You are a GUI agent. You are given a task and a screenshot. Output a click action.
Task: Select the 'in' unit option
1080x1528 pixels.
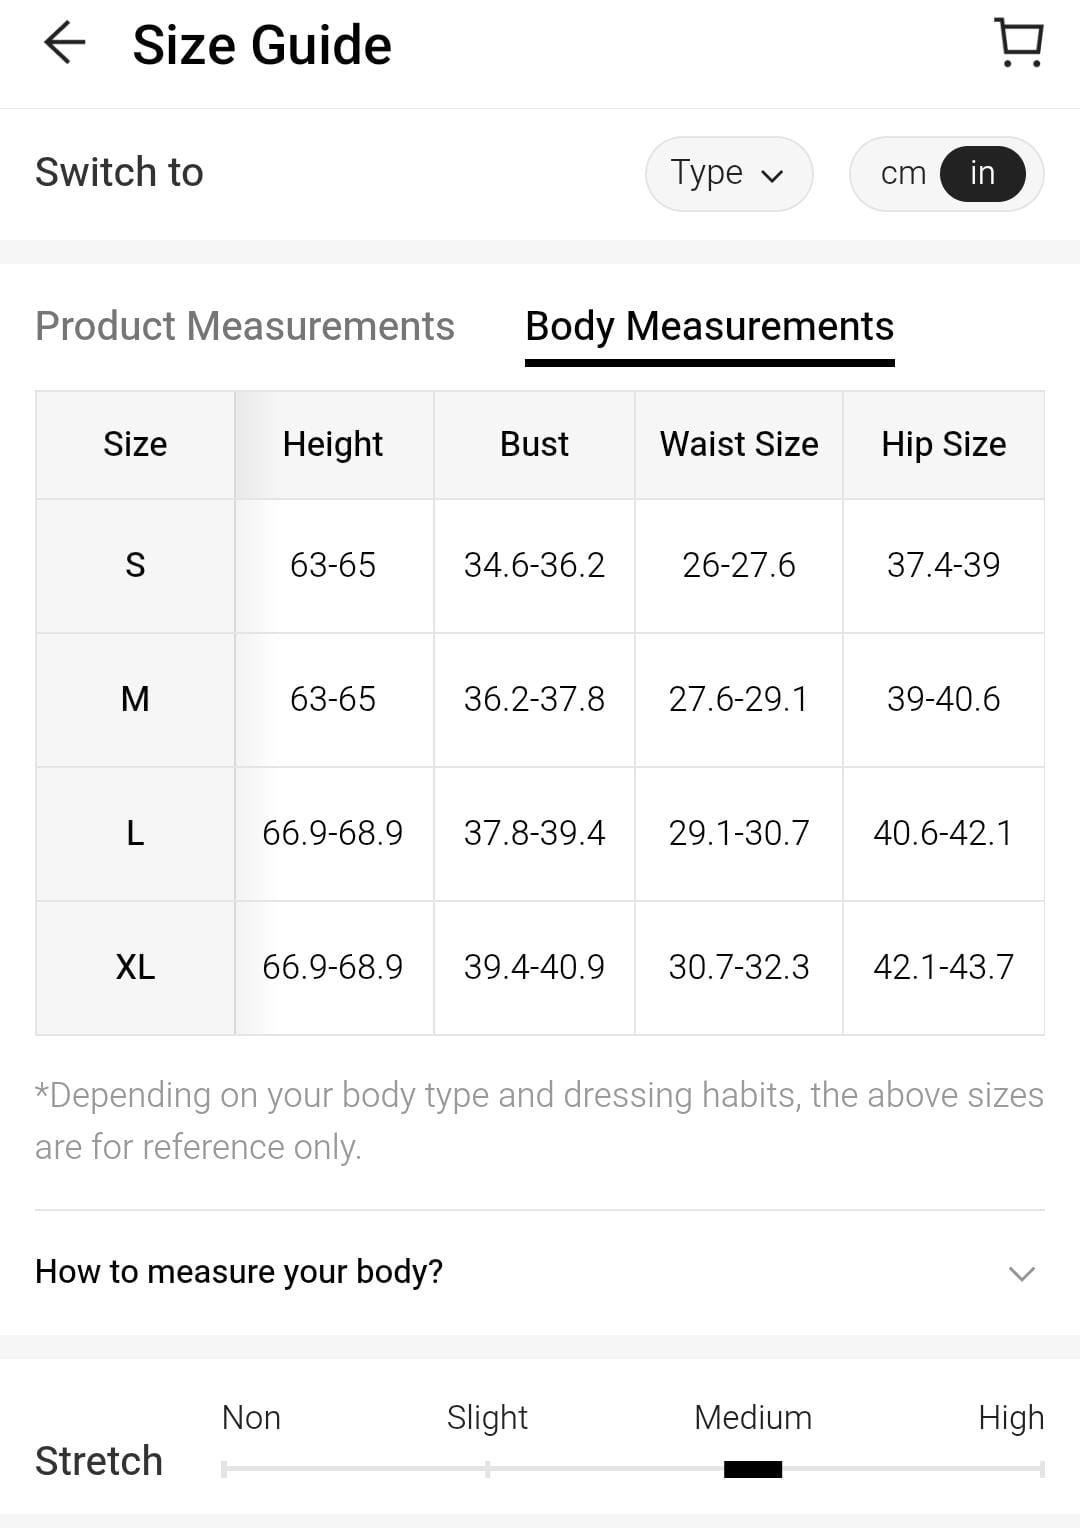tap(982, 173)
